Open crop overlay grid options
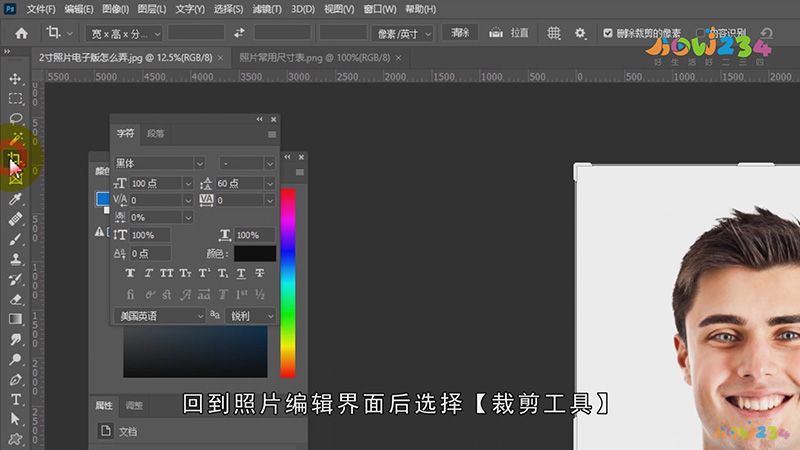The image size is (800, 450). coord(554,33)
